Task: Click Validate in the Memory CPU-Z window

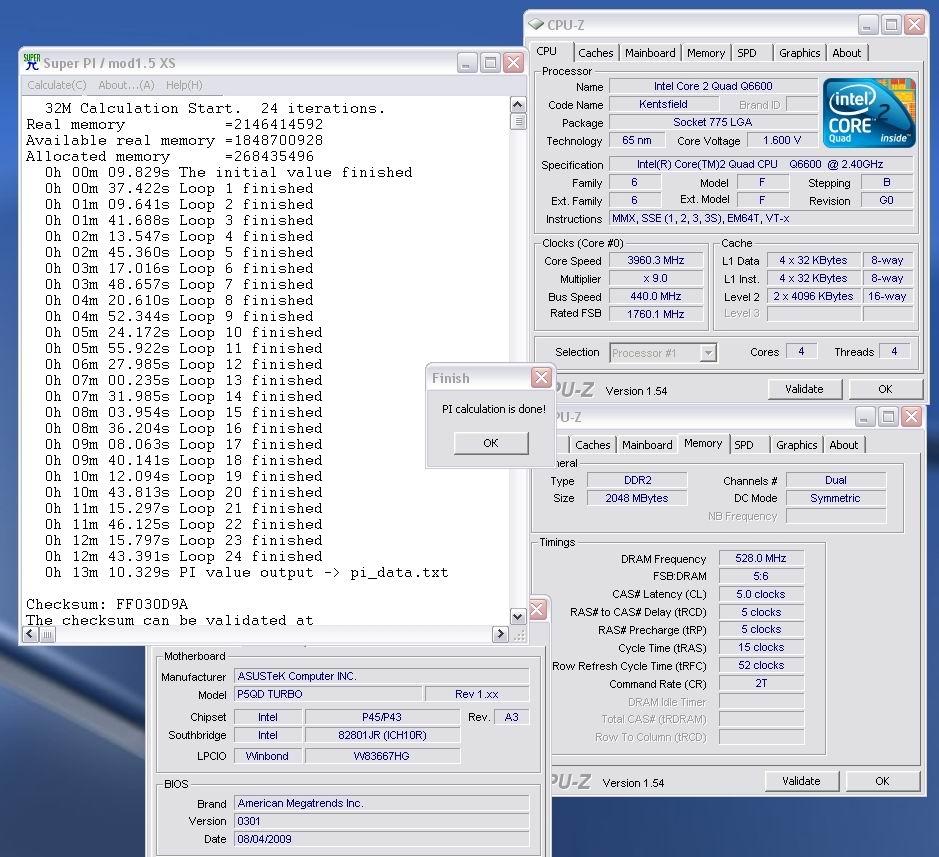Action: (801, 781)
